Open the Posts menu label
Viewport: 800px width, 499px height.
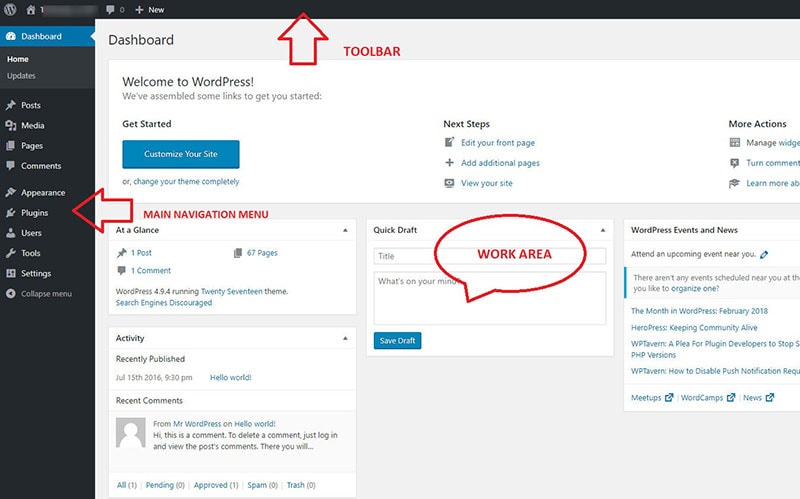(31, 105)
